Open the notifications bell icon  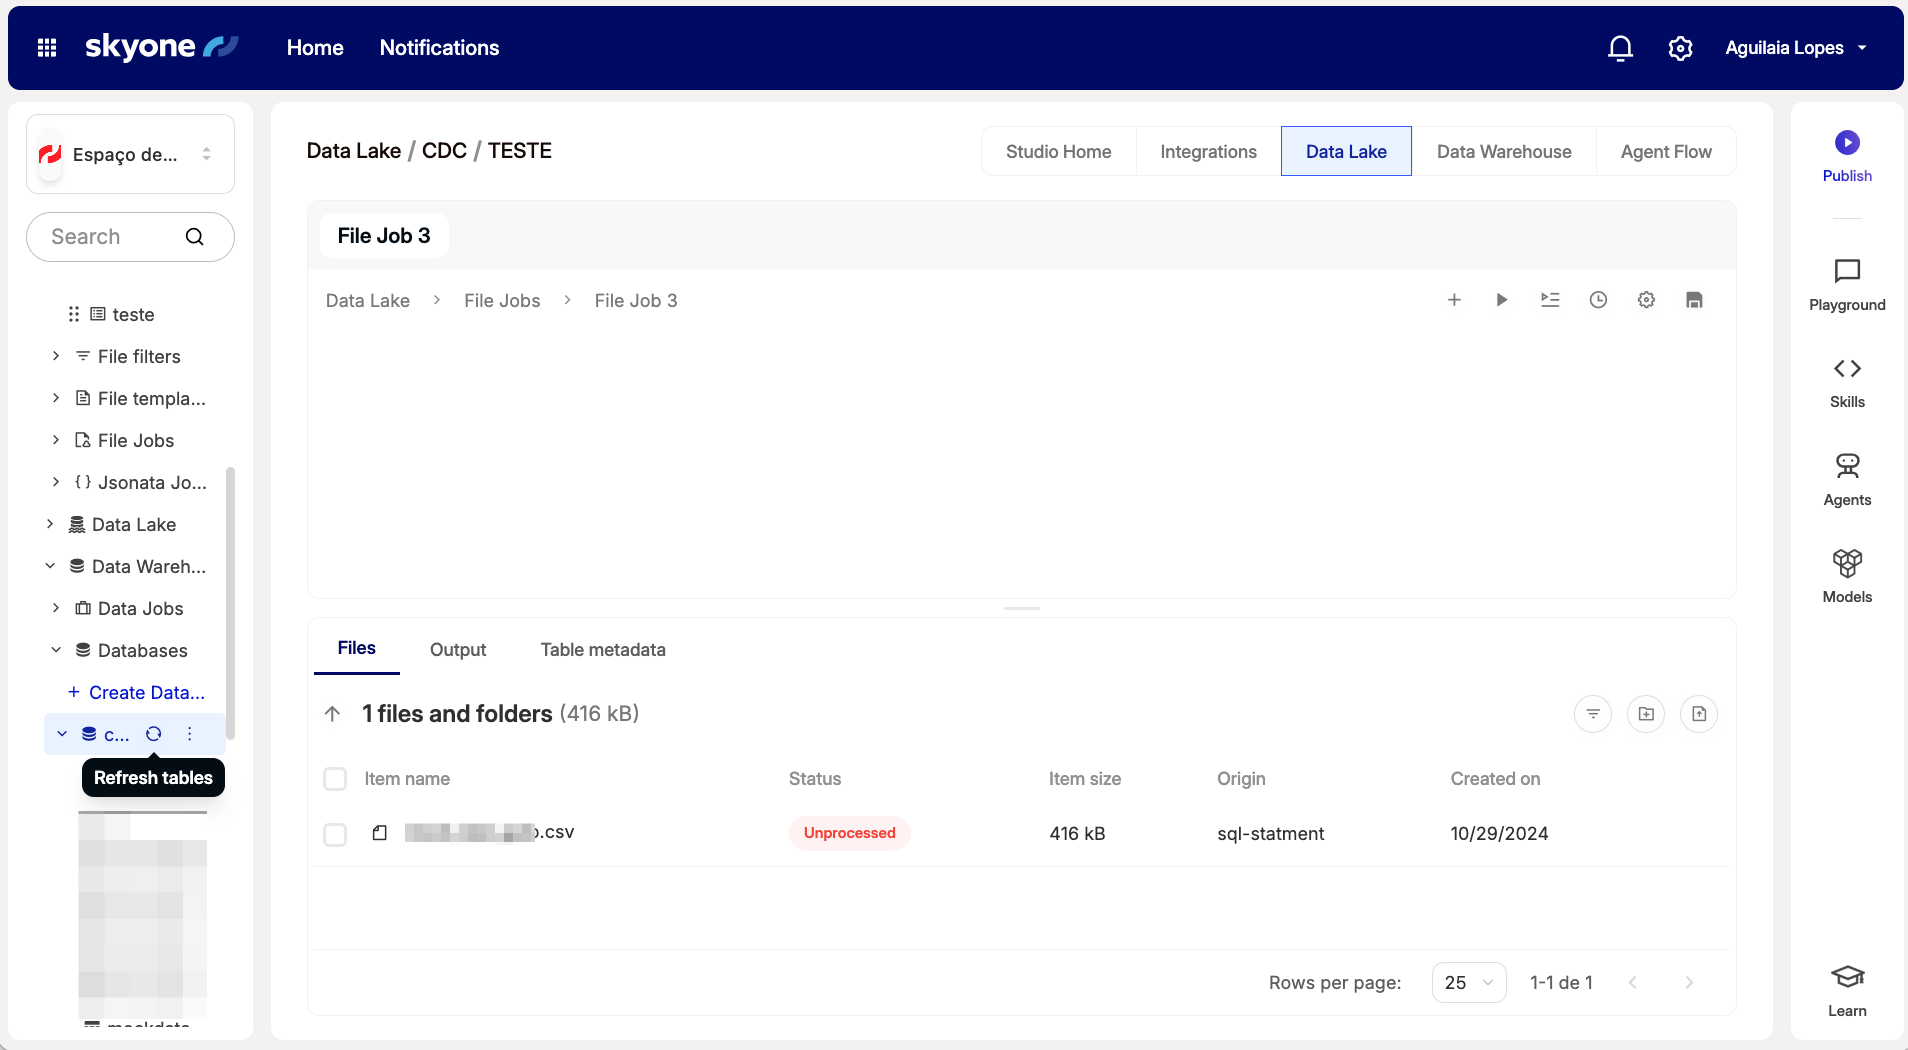(1620, 48)
